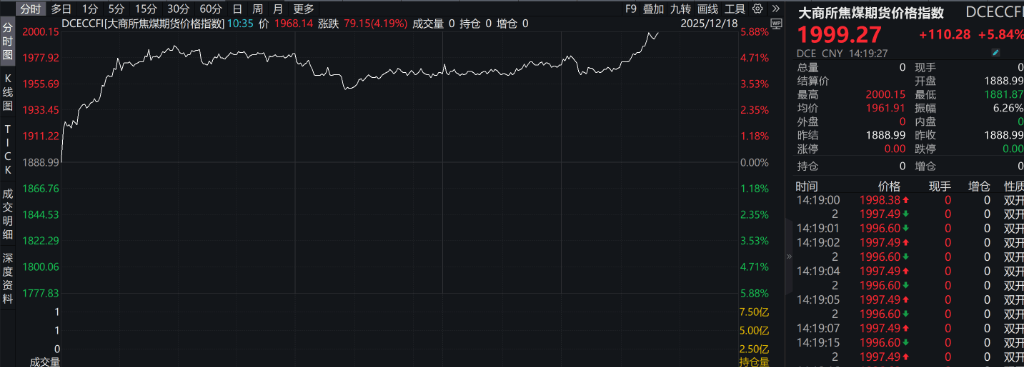Open the settings gear in chart toolbar
The height and width of the screenshot is (367, 1024).
click(x=758, y=8)
